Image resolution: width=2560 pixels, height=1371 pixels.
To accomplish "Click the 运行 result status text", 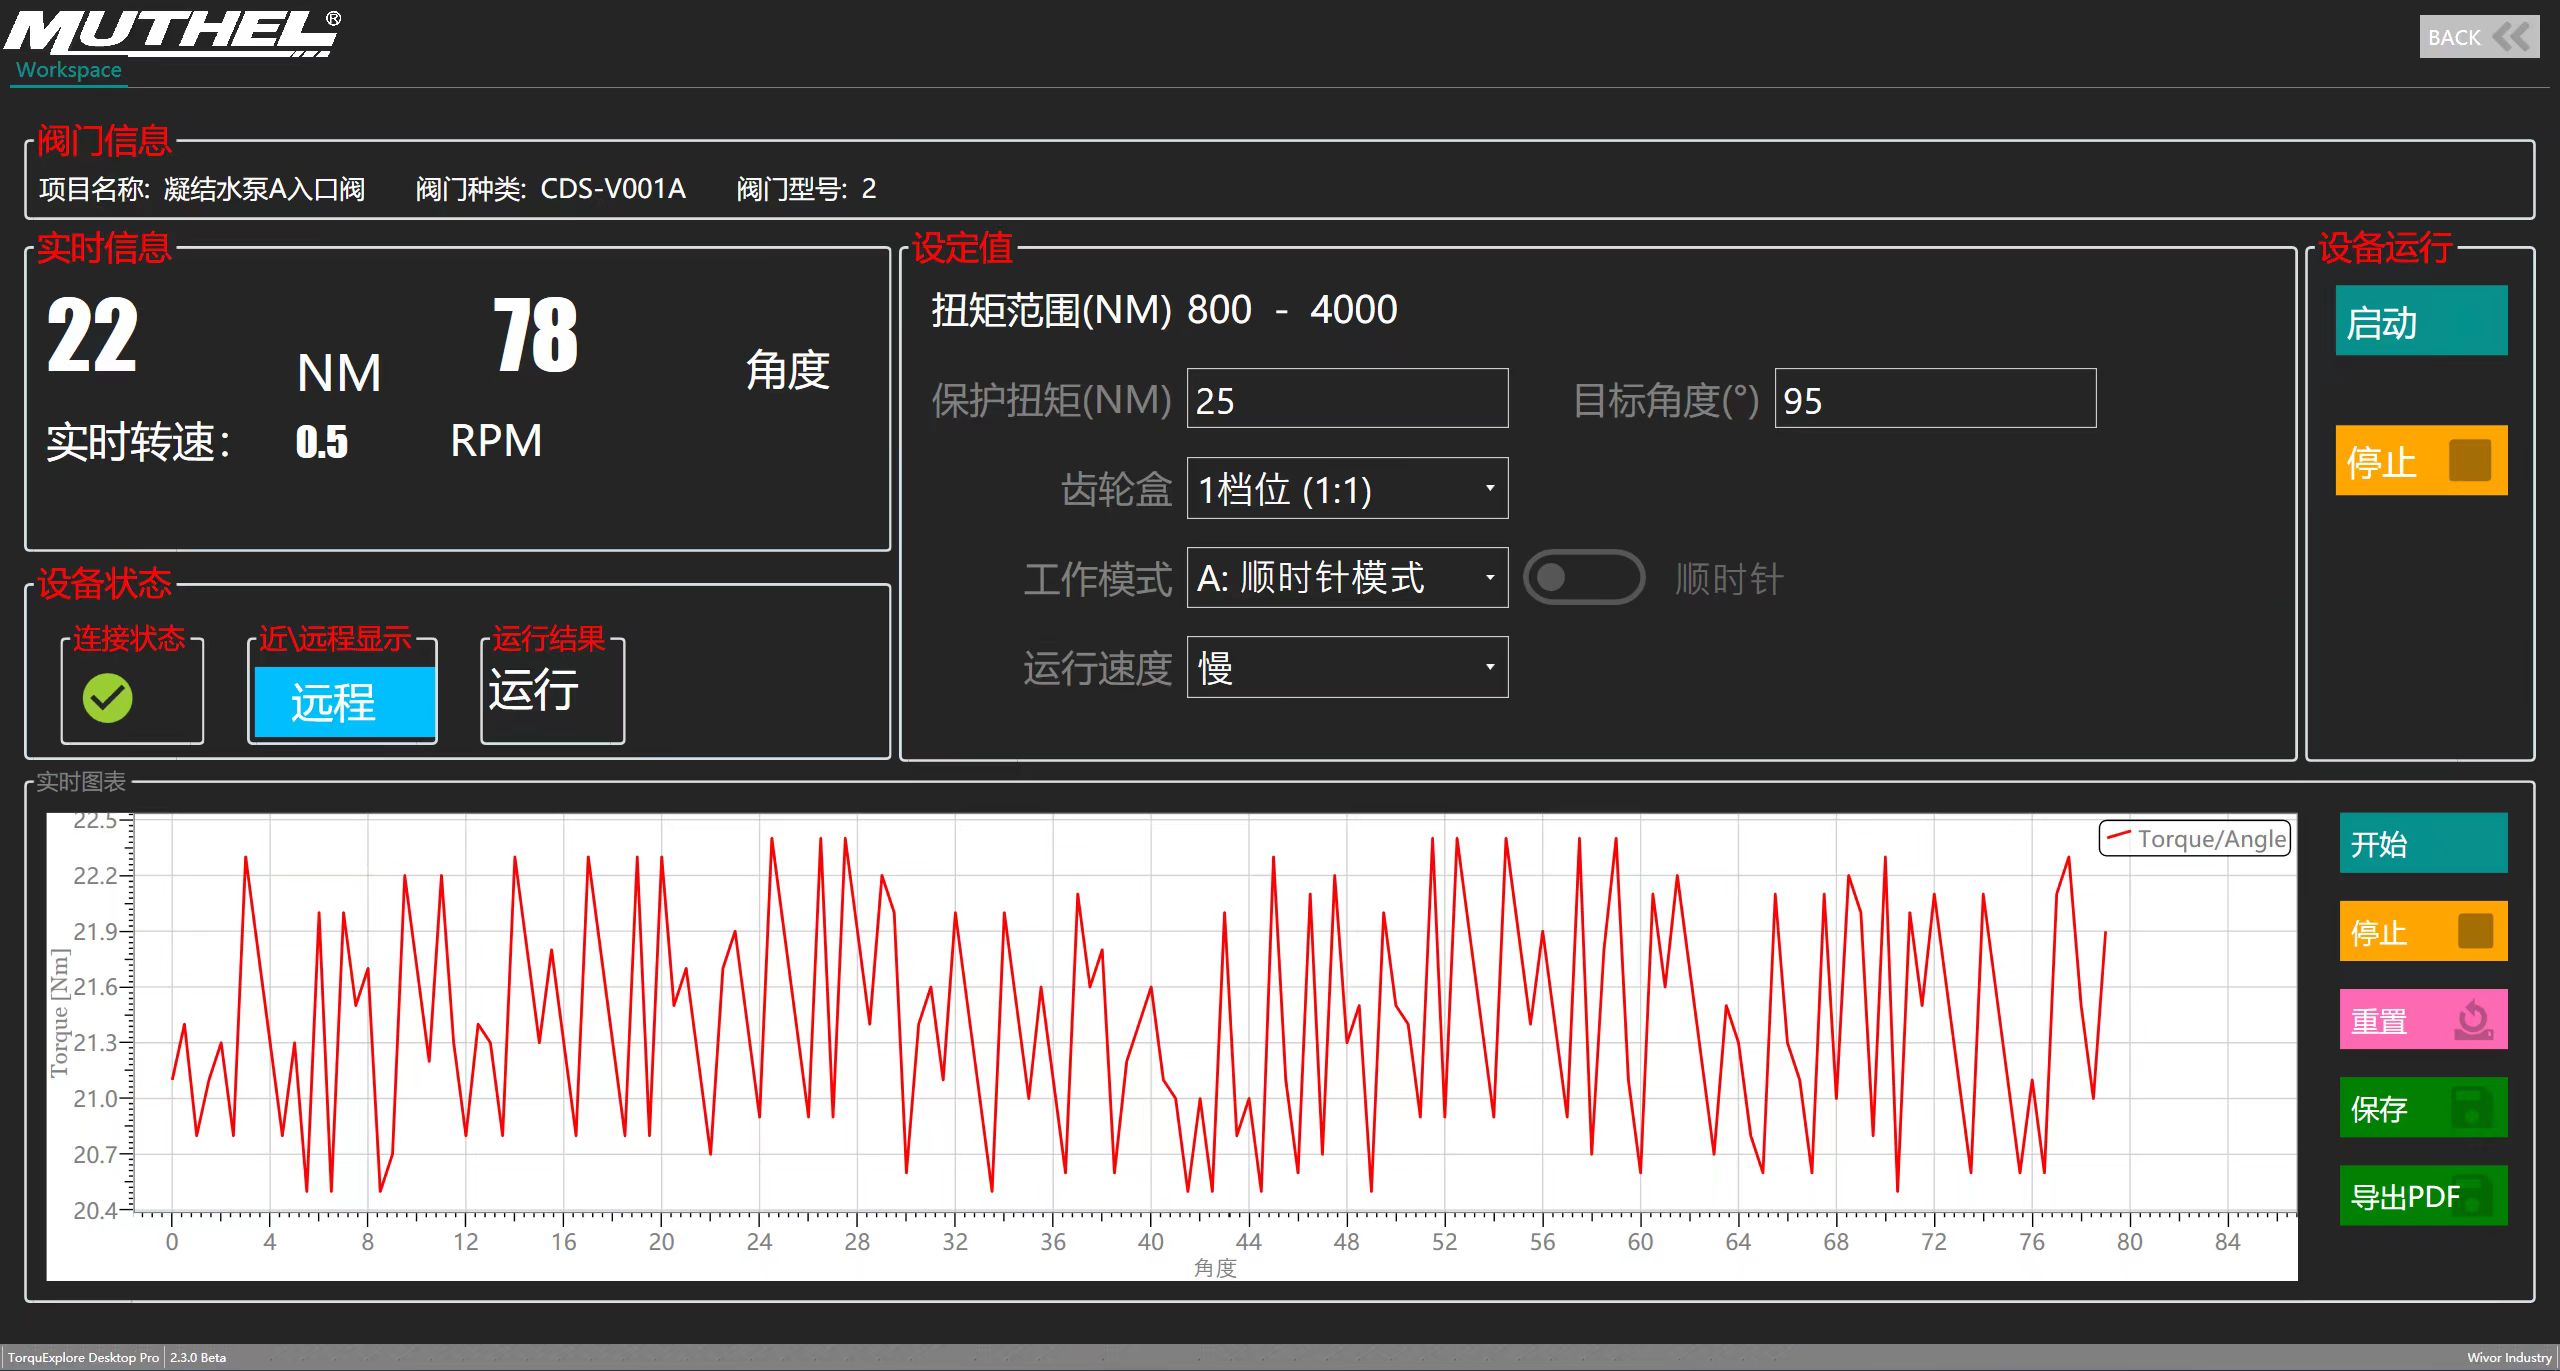I will pyautogui.click(x=534, y=691).
